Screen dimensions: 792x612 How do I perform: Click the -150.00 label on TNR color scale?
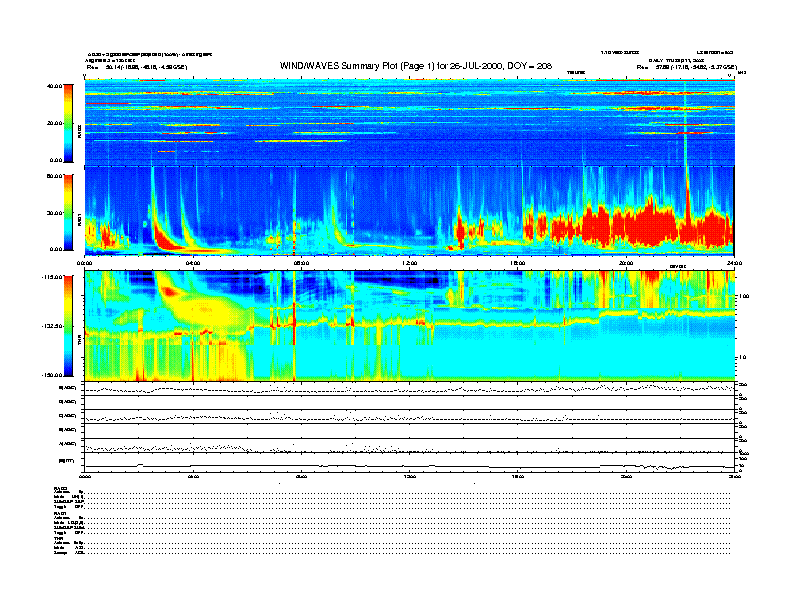point(52,375)
